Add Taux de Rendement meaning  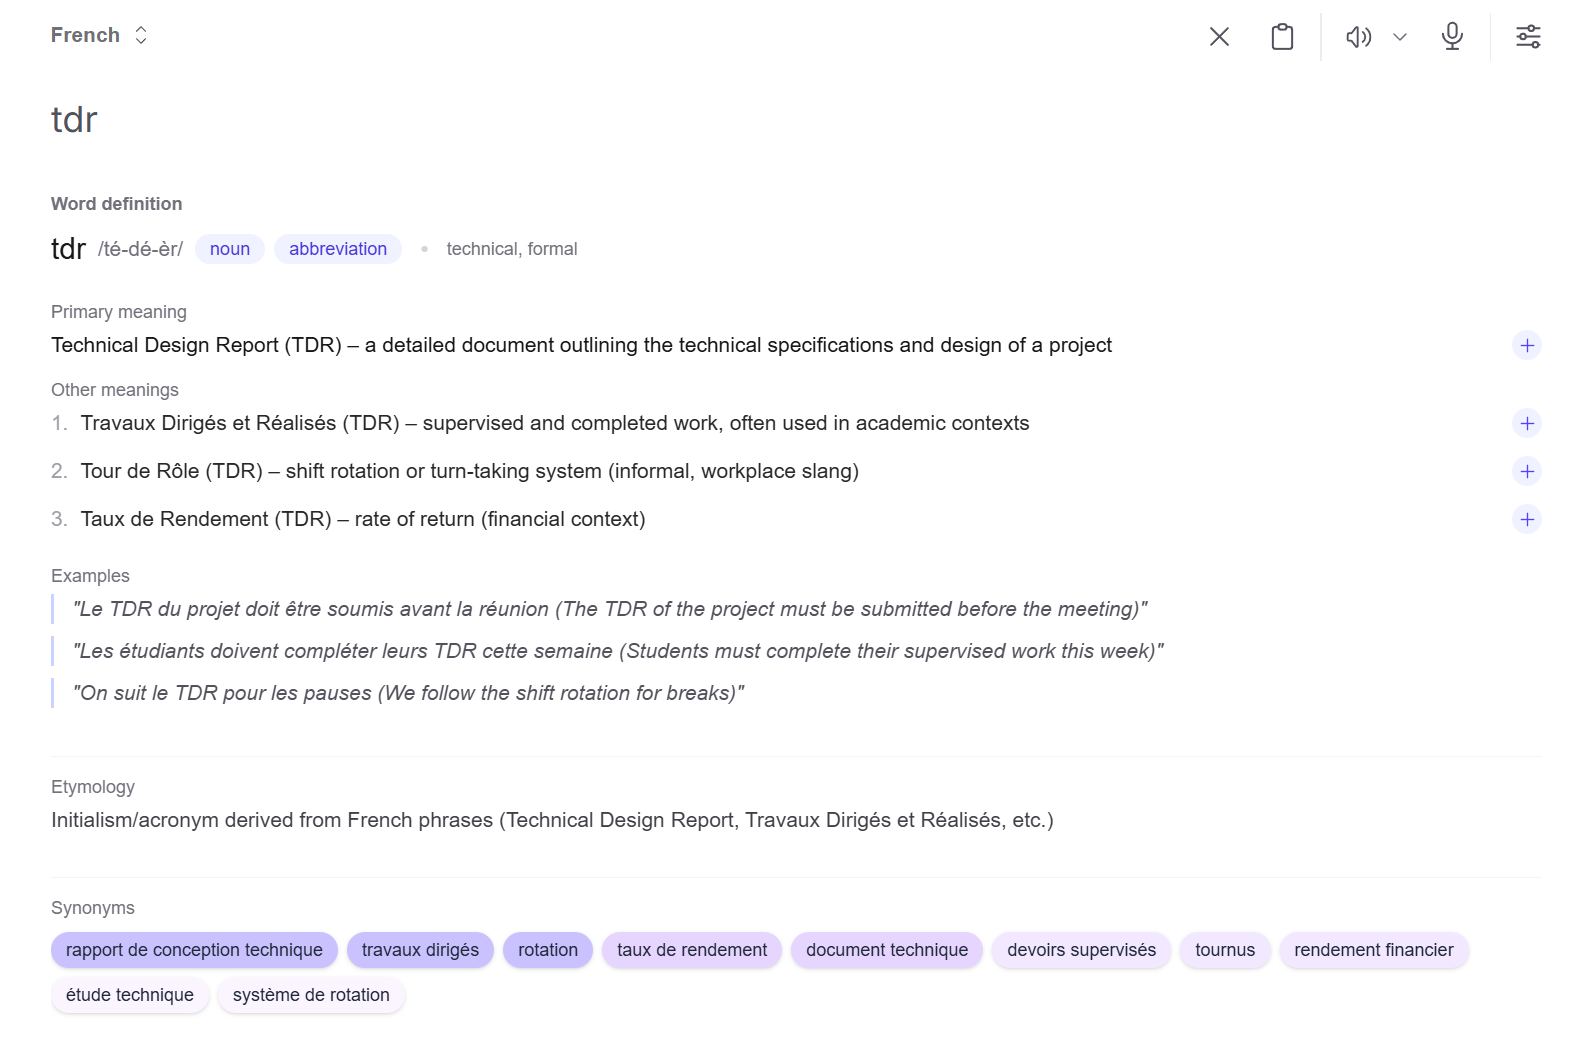[1527, 519]
